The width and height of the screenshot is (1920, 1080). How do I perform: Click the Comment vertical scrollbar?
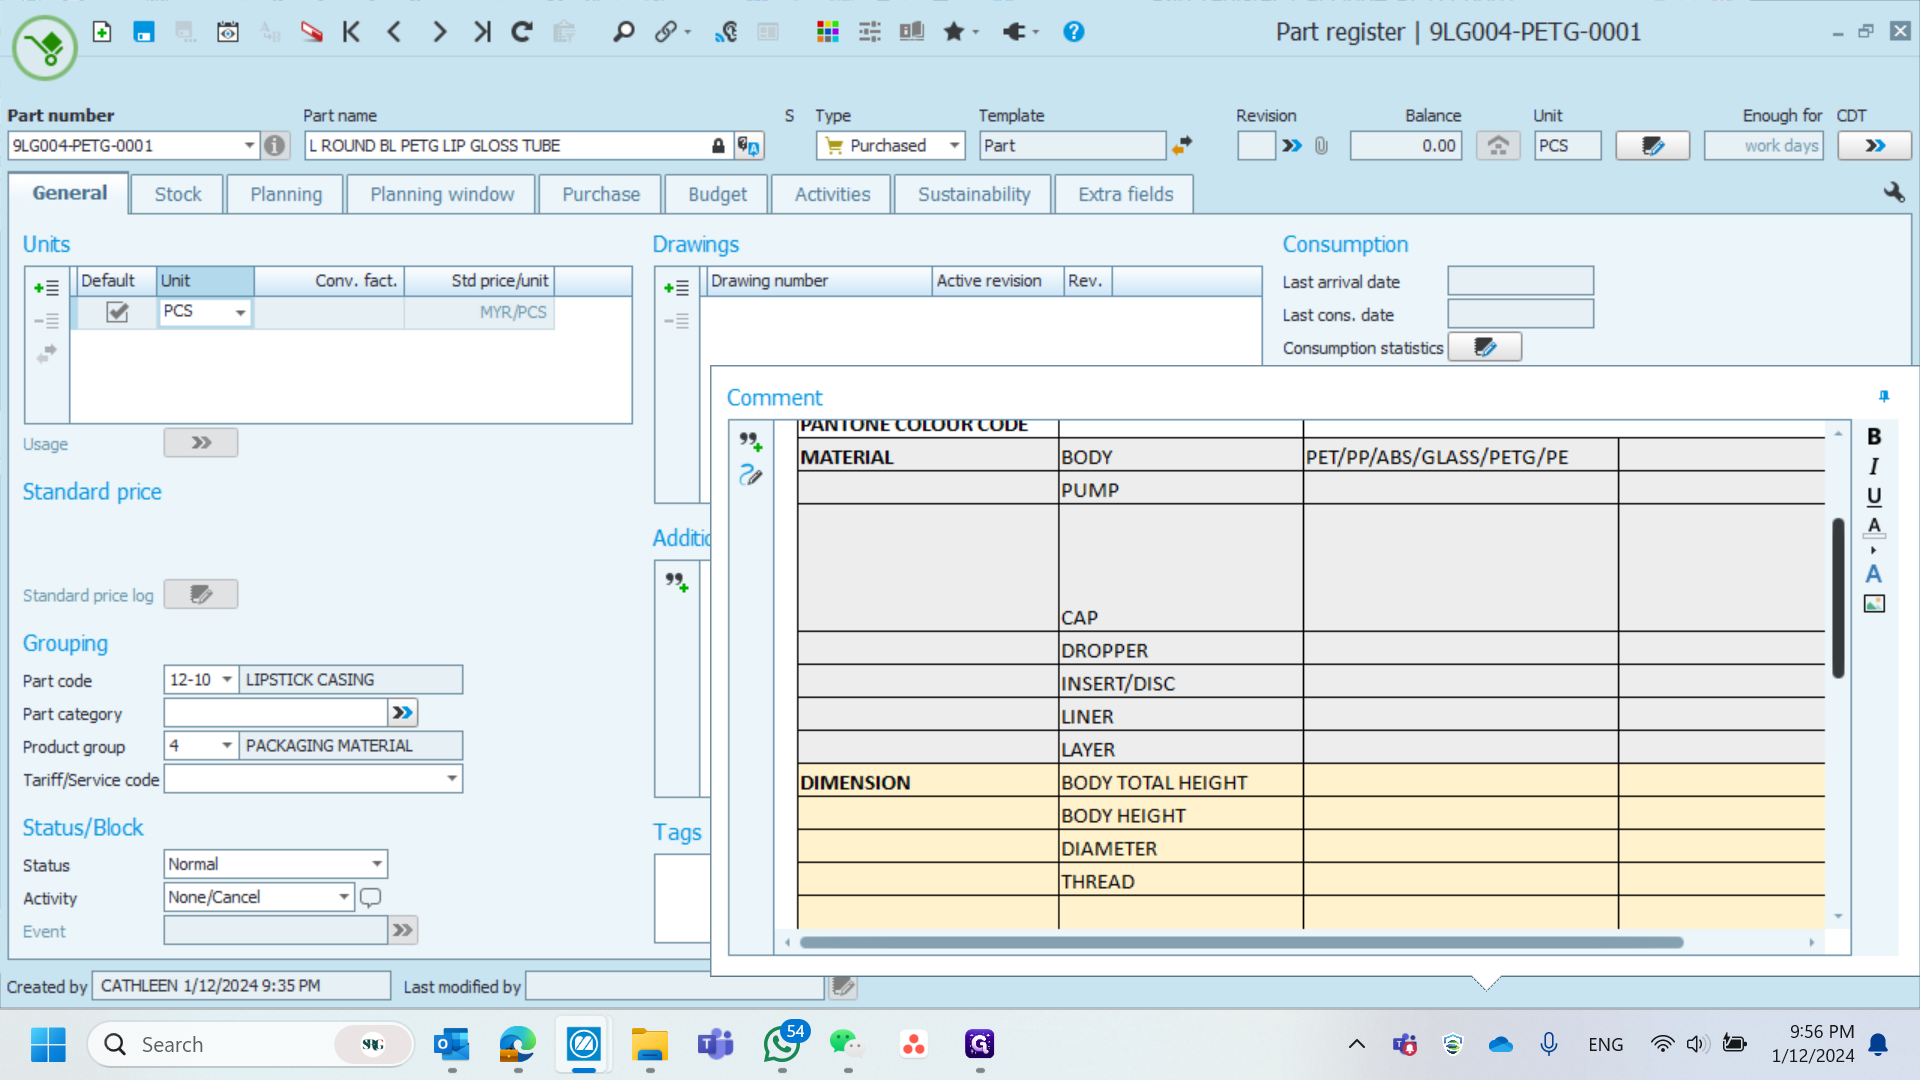(x=1838, y=598)
